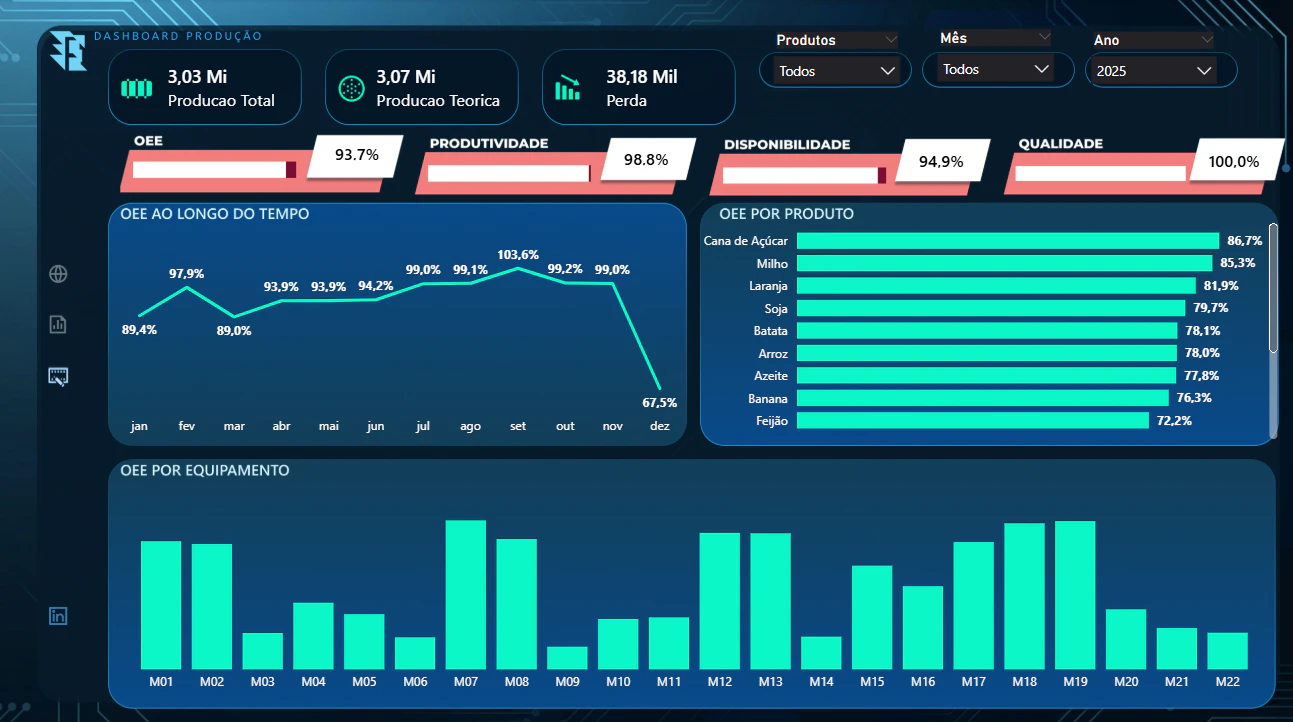Click the M16 equipment bar
1293x722 pixels.
tap(923, 628)
